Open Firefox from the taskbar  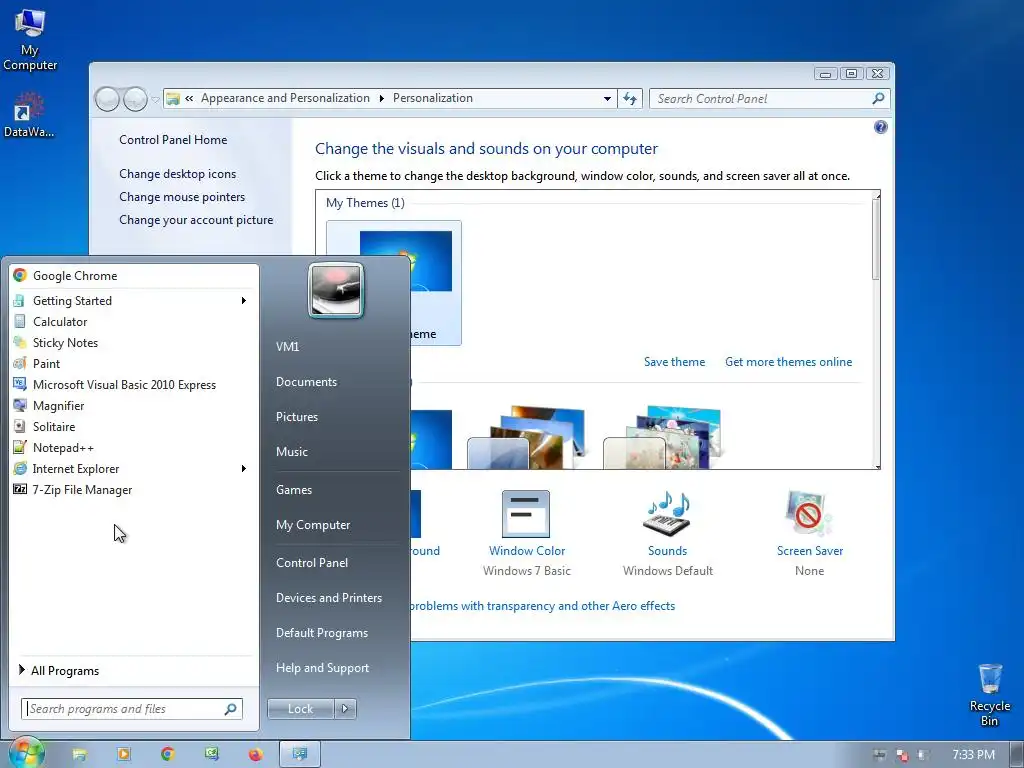pyautogui.click(x=255, y=754)
